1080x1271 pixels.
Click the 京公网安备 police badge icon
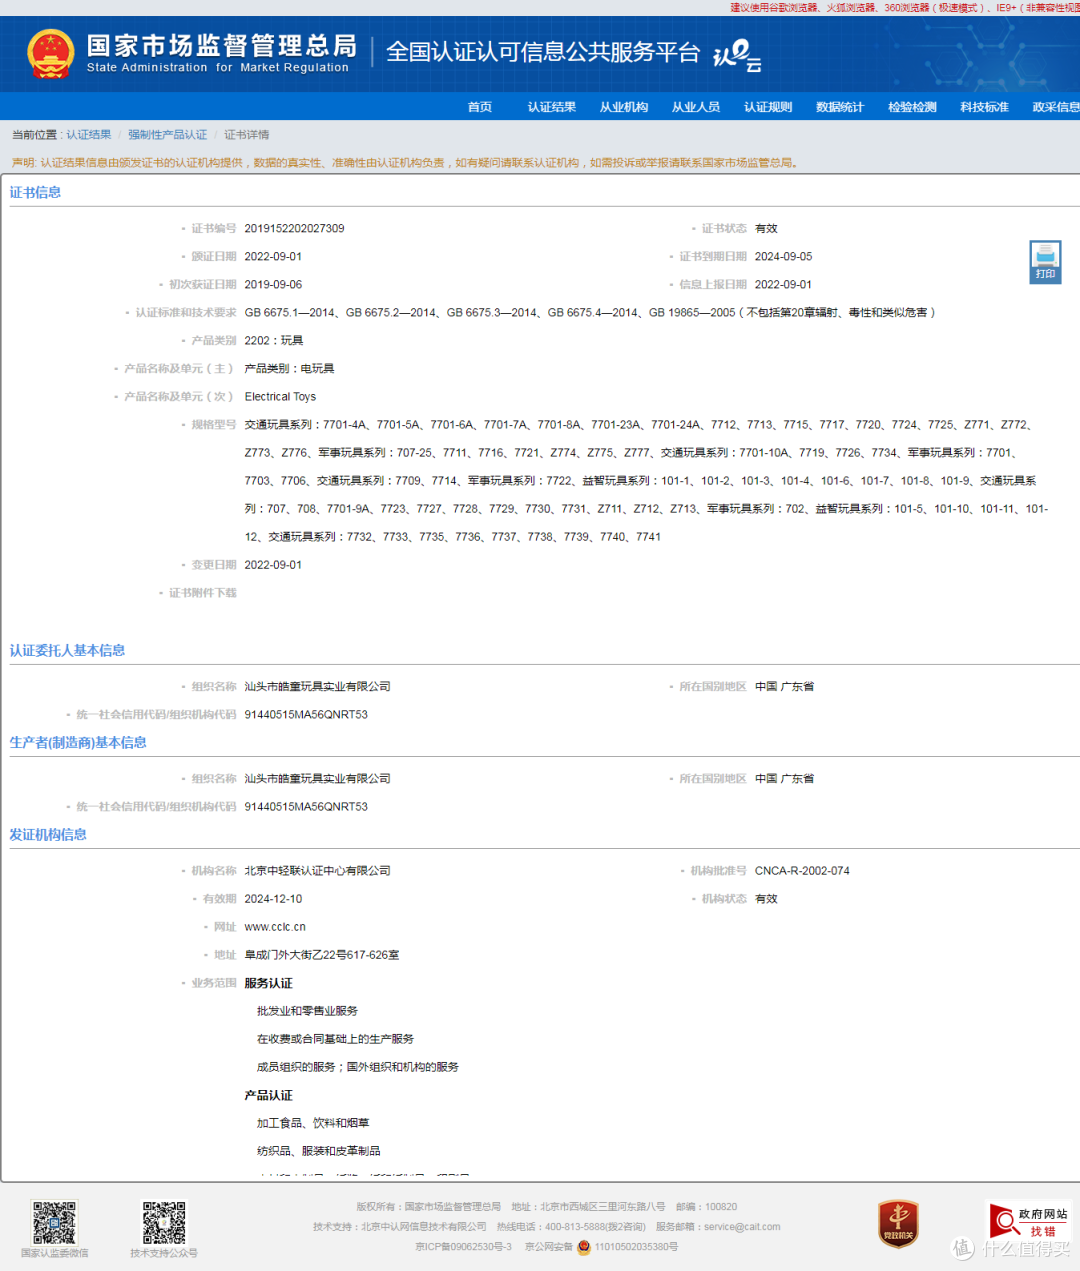pos(584,1247)
